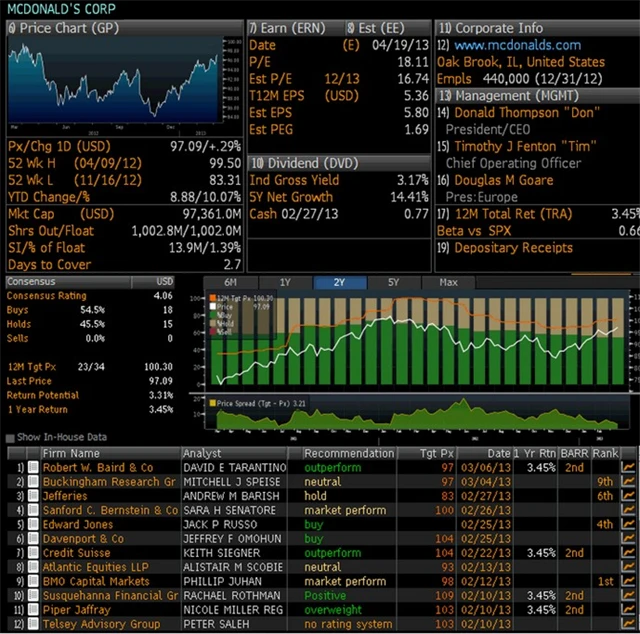Open the chart icon in the Credit Suisse row
The image size is (640, 634).
pyautogui.click(x=631, y=553)
